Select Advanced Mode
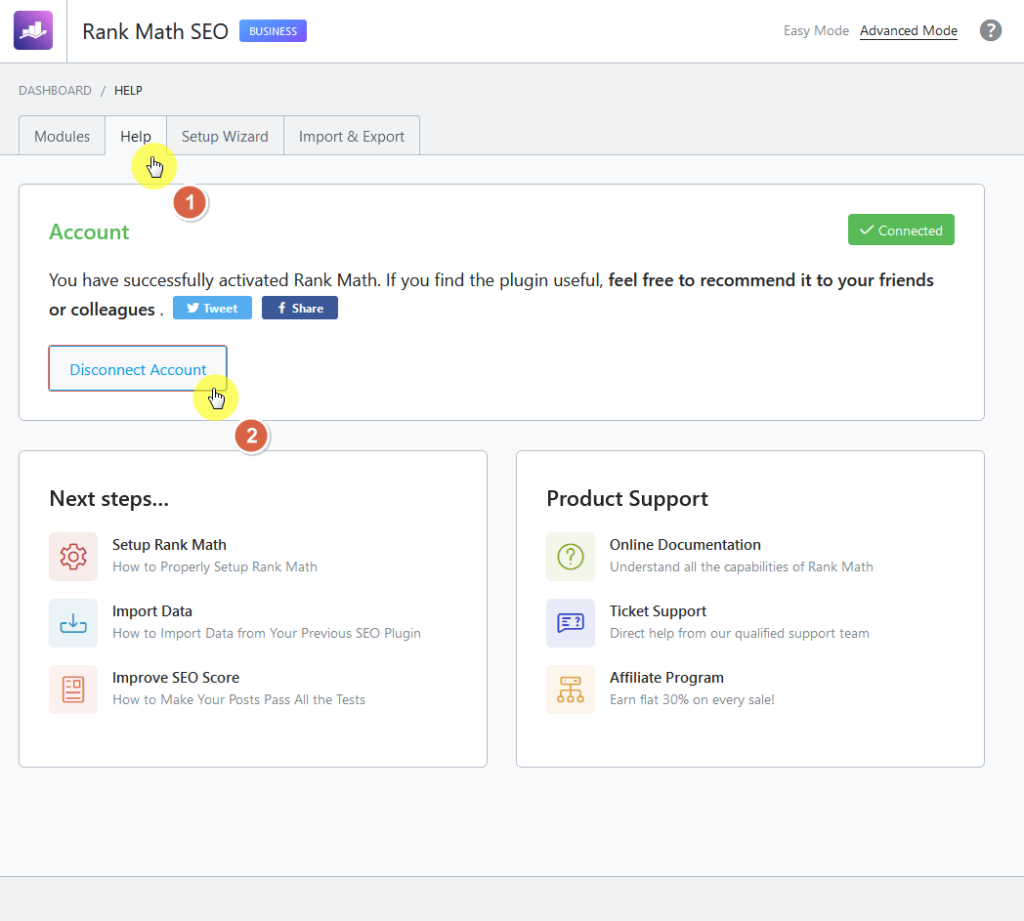The image size is (1024, 921). point(908,31)
